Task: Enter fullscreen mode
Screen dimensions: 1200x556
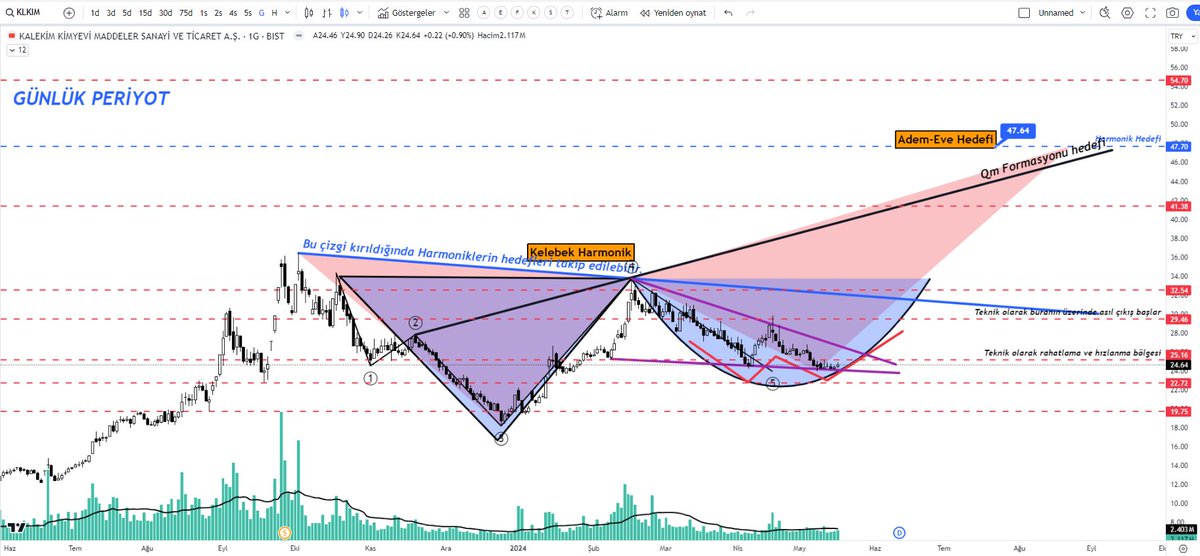Action: (x=1150, y=13)
